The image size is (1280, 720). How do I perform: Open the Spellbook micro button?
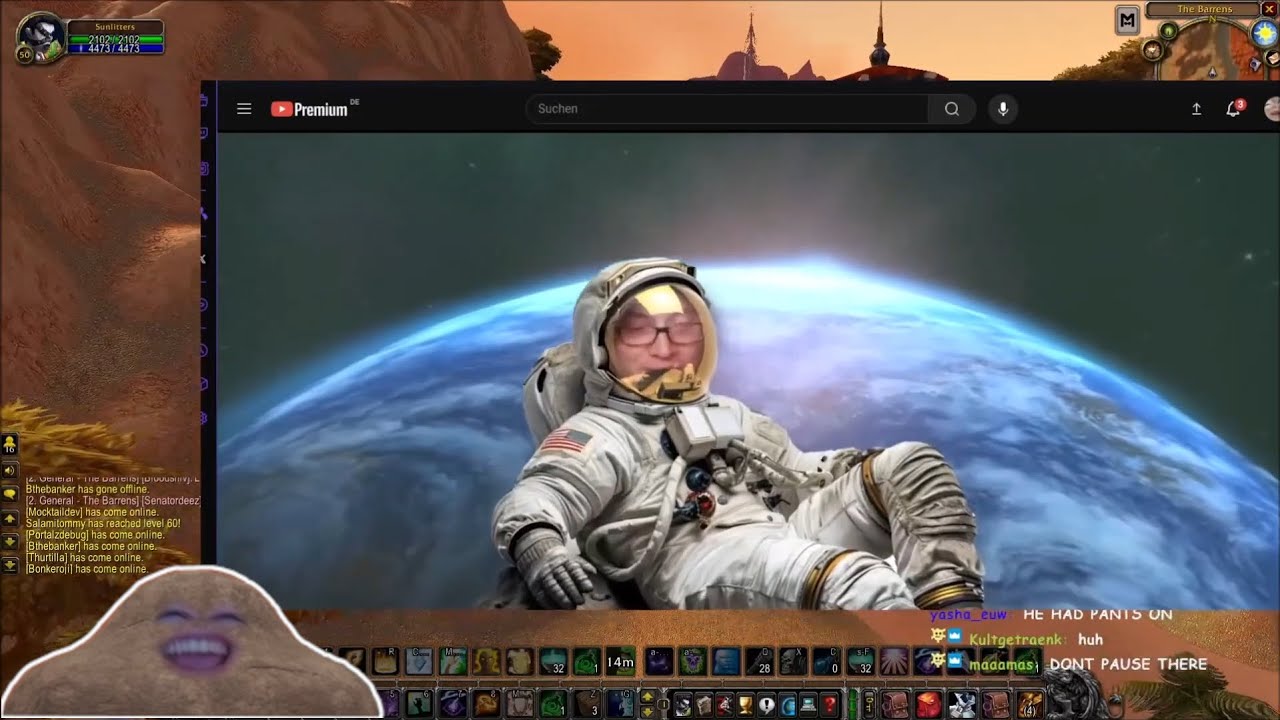pyautogui.click(x=704, y=705)
